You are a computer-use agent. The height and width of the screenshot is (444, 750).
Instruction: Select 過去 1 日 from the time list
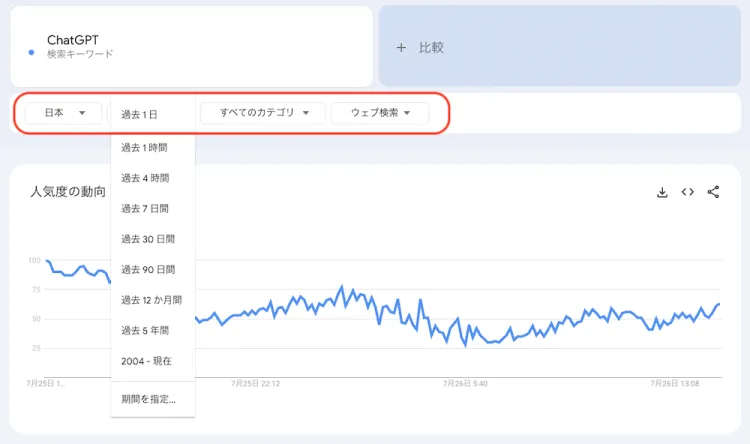(153, 115)
